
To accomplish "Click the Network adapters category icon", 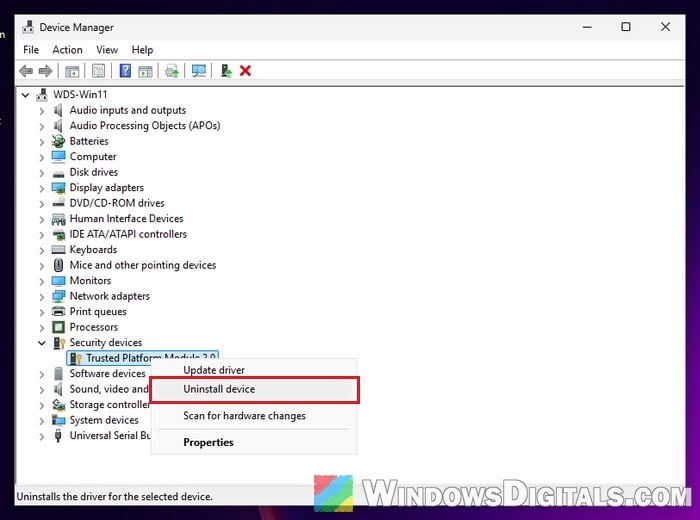I will point(58,296).
